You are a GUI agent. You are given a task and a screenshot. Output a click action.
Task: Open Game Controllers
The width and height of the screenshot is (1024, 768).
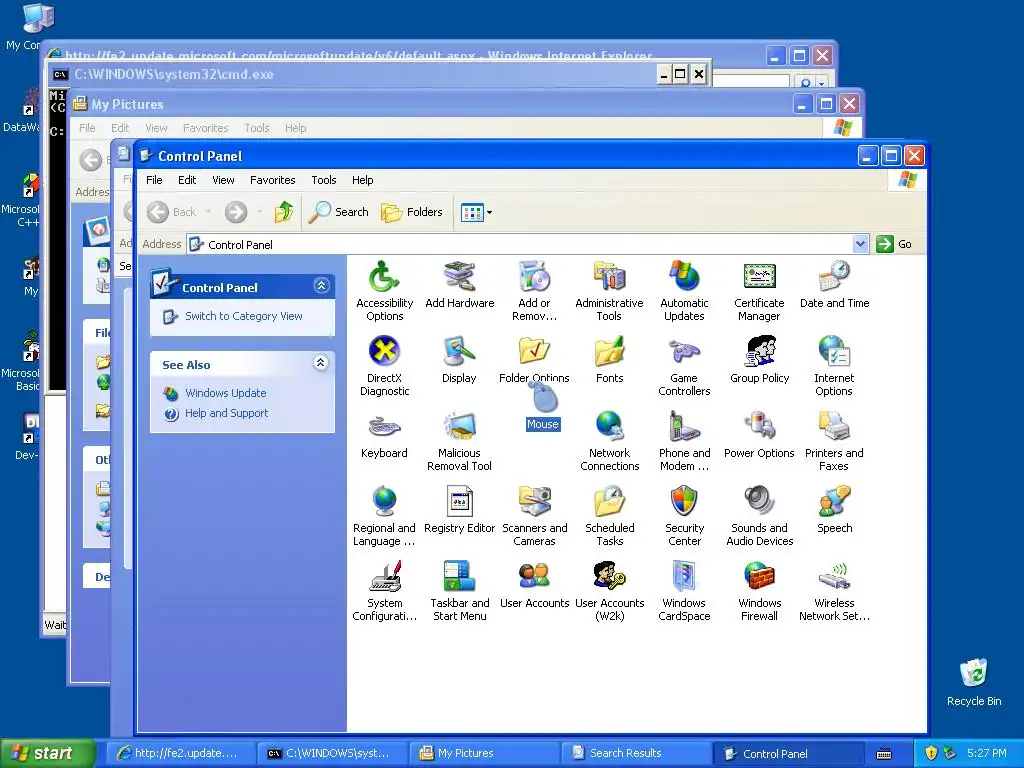pos(684,366)
